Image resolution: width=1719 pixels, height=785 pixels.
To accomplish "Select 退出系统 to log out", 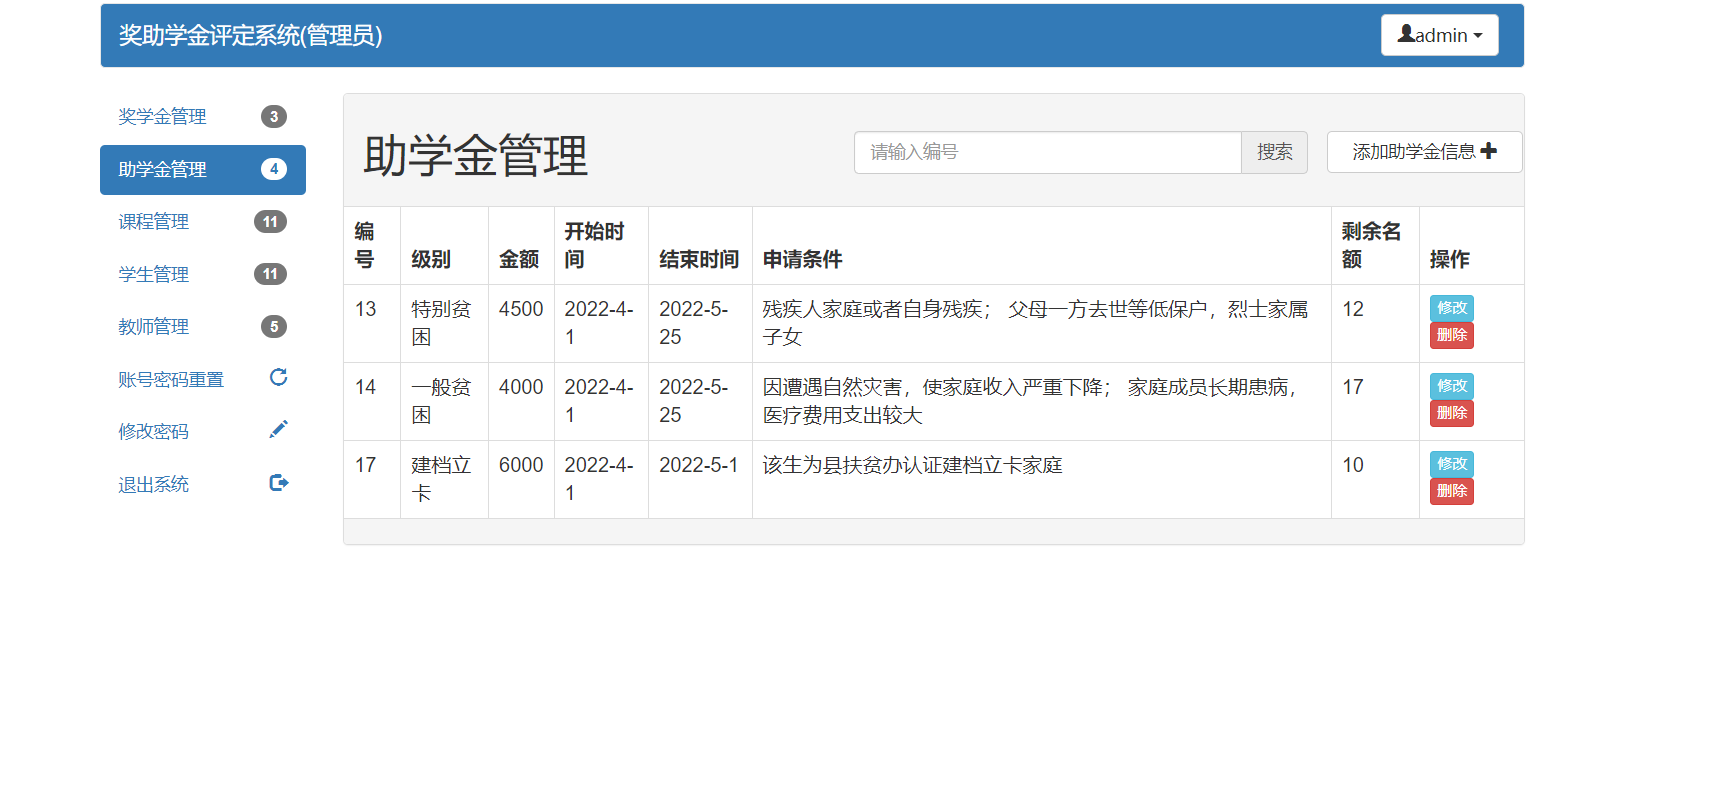I will [x=203, y=484].
